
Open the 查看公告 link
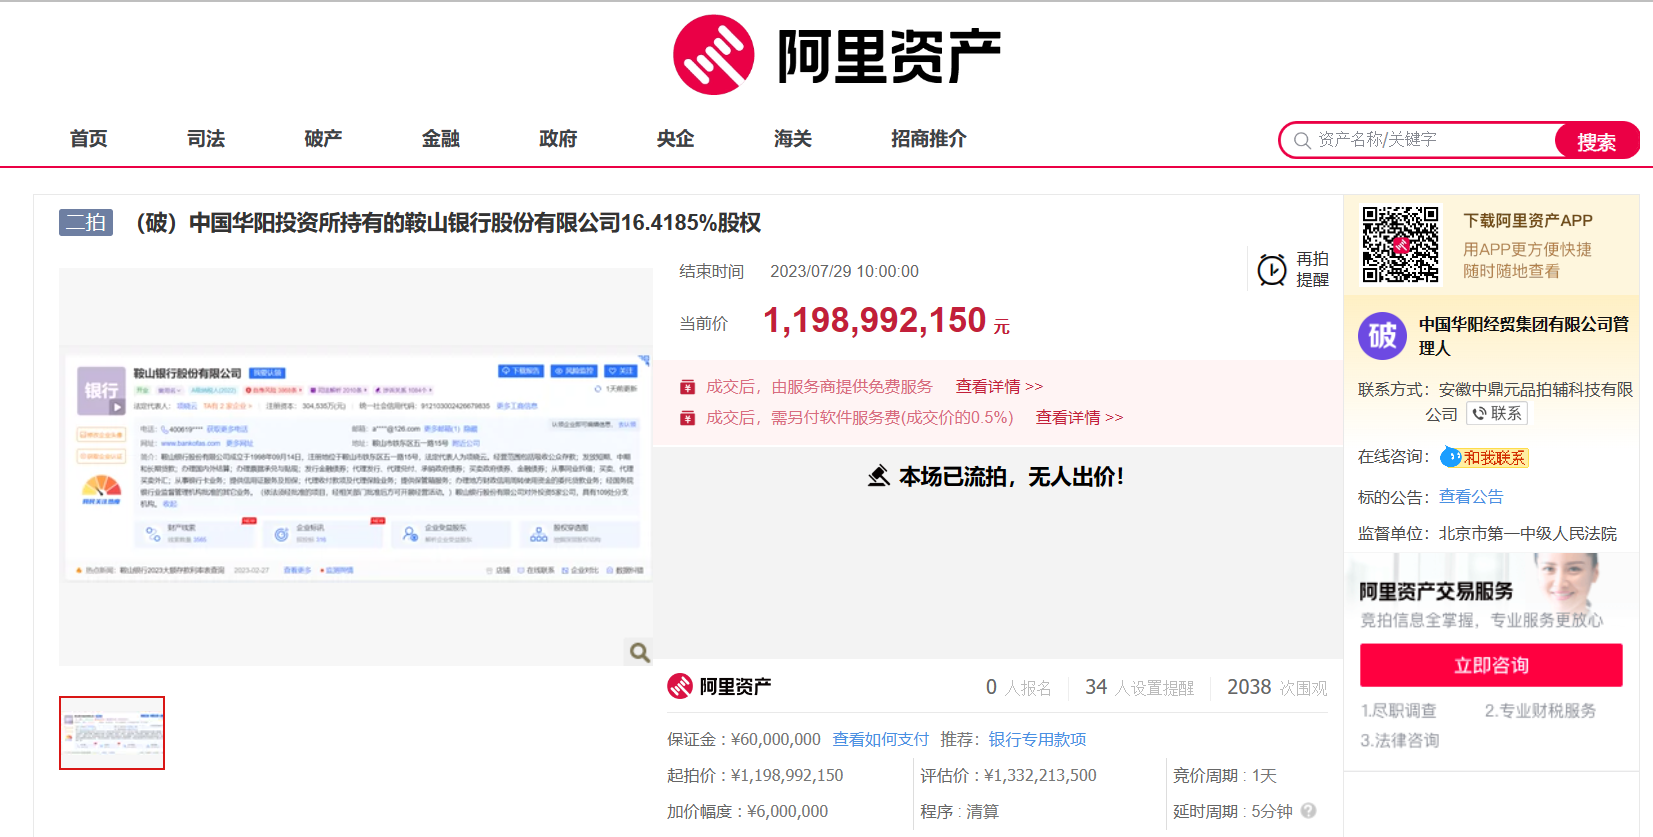pyautogui.click(x=1471, y=497)
